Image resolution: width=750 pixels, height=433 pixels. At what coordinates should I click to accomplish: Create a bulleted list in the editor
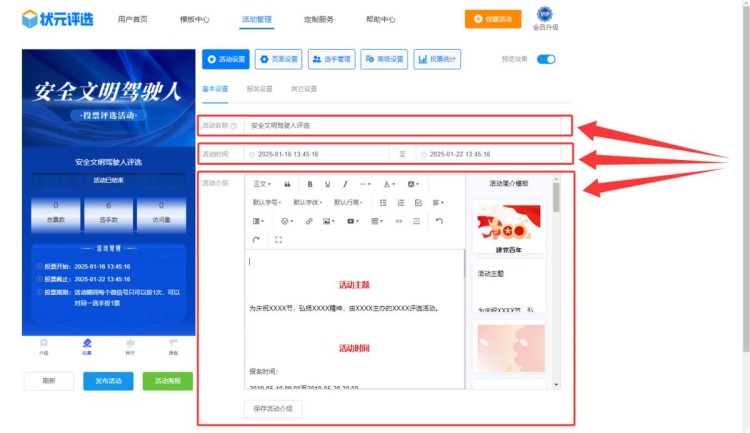click(x=383, y=202)
